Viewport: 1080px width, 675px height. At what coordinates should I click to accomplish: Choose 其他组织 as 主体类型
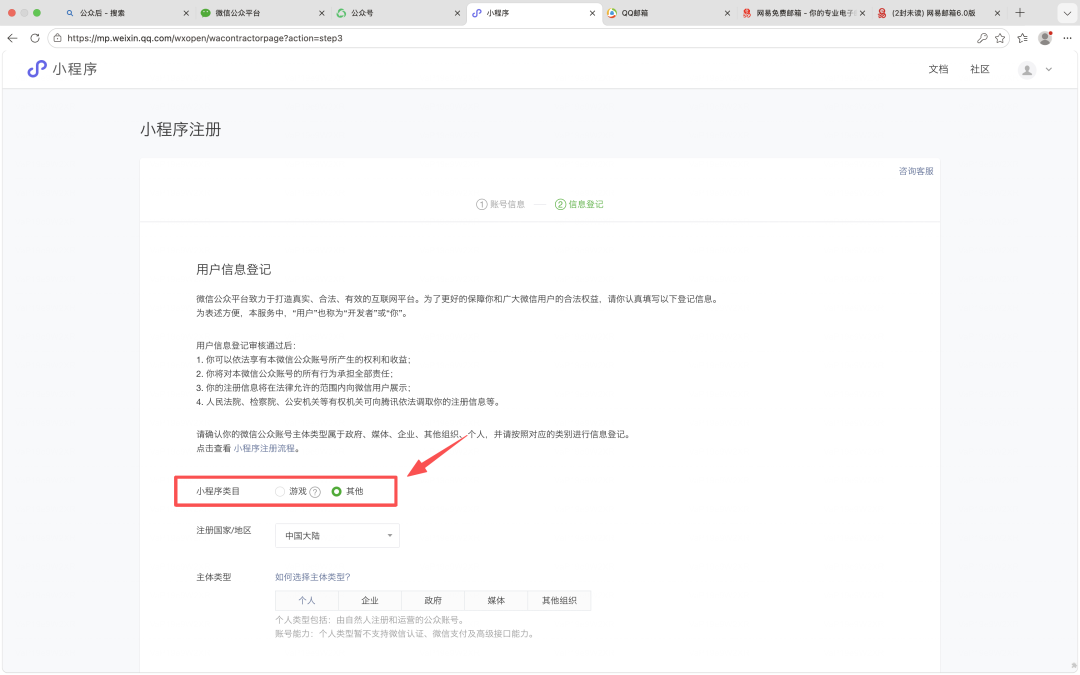point(559,601)
